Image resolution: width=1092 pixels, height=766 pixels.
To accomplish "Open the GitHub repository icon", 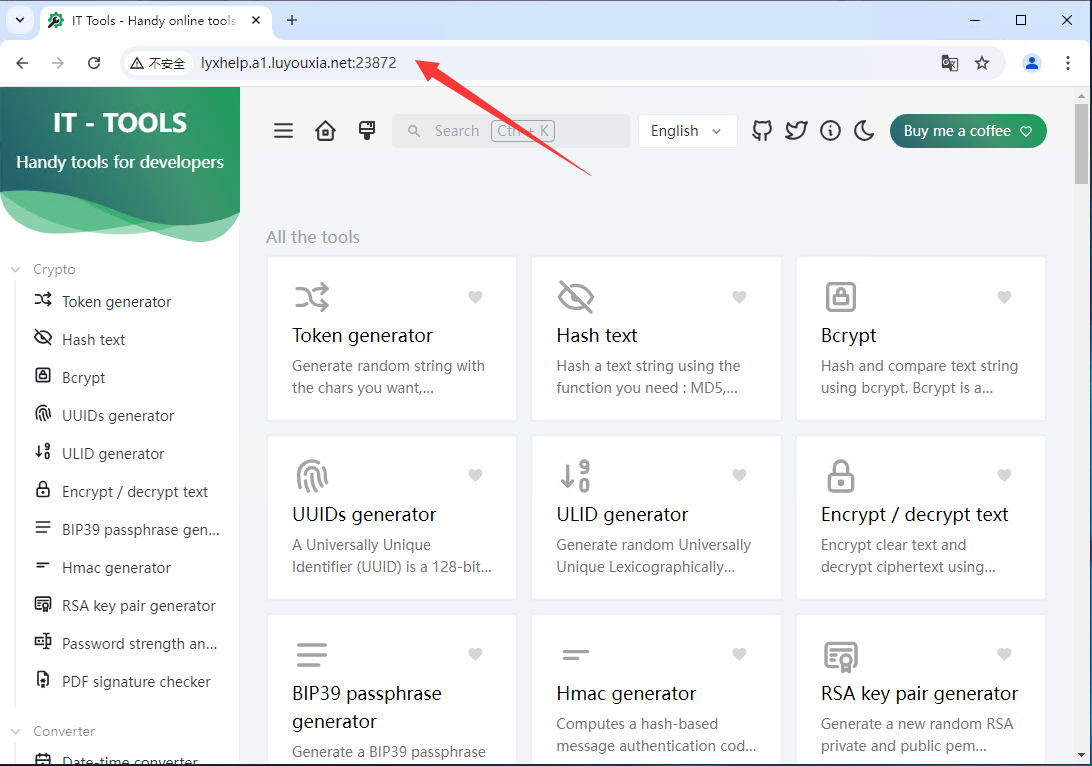I will point(762,131).
